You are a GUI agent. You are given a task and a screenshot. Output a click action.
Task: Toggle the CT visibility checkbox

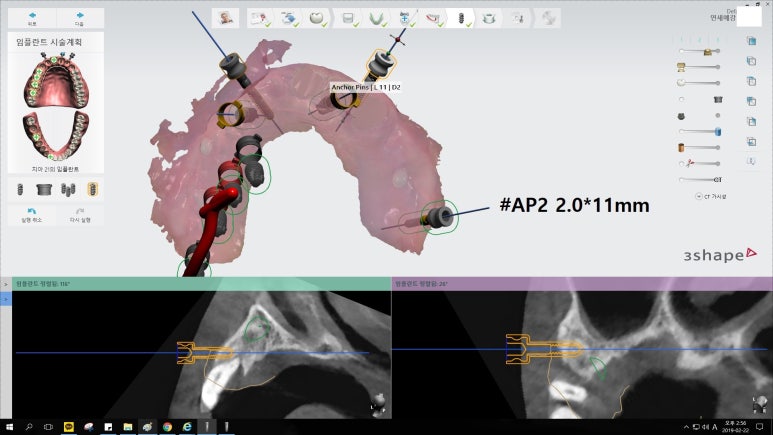click(699, 196)
